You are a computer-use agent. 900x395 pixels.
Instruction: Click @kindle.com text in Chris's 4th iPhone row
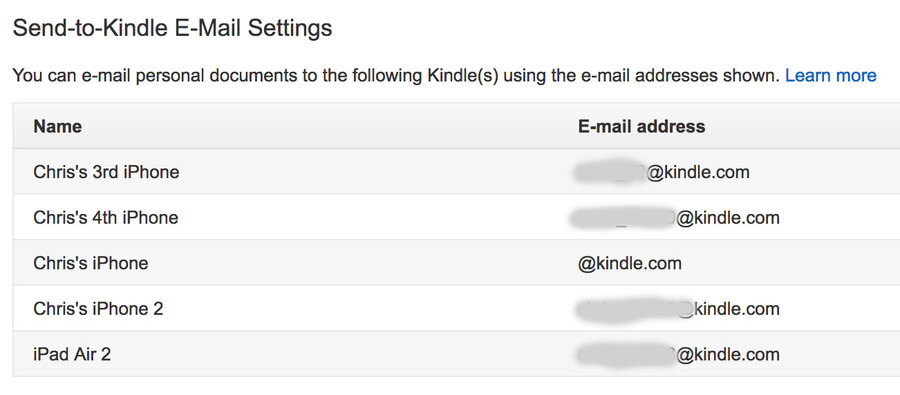(x=728, y=218)
